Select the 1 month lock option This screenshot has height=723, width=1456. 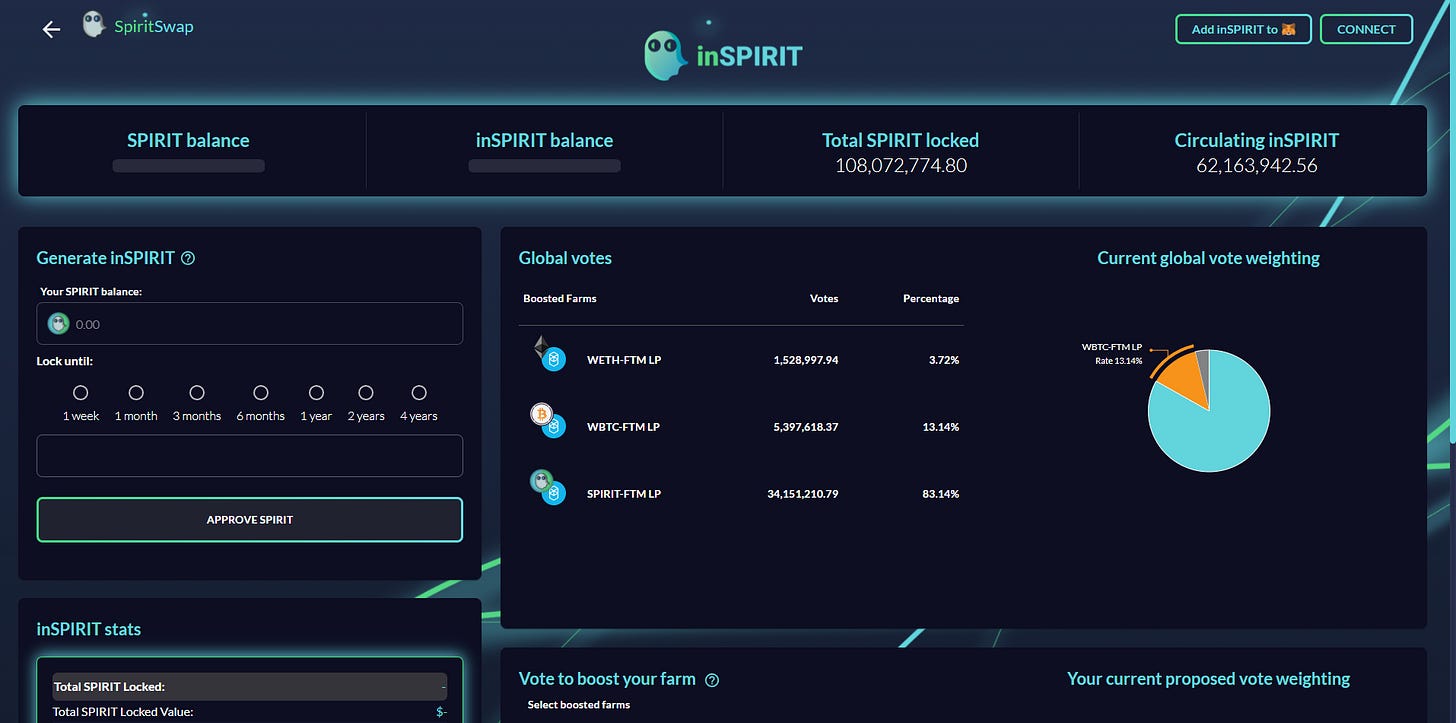pos(136,393)
